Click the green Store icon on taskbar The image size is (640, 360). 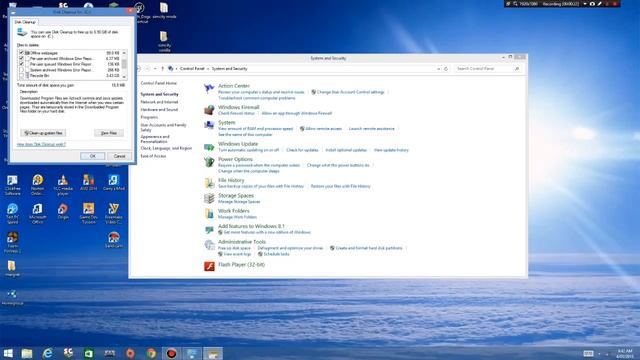89,353
